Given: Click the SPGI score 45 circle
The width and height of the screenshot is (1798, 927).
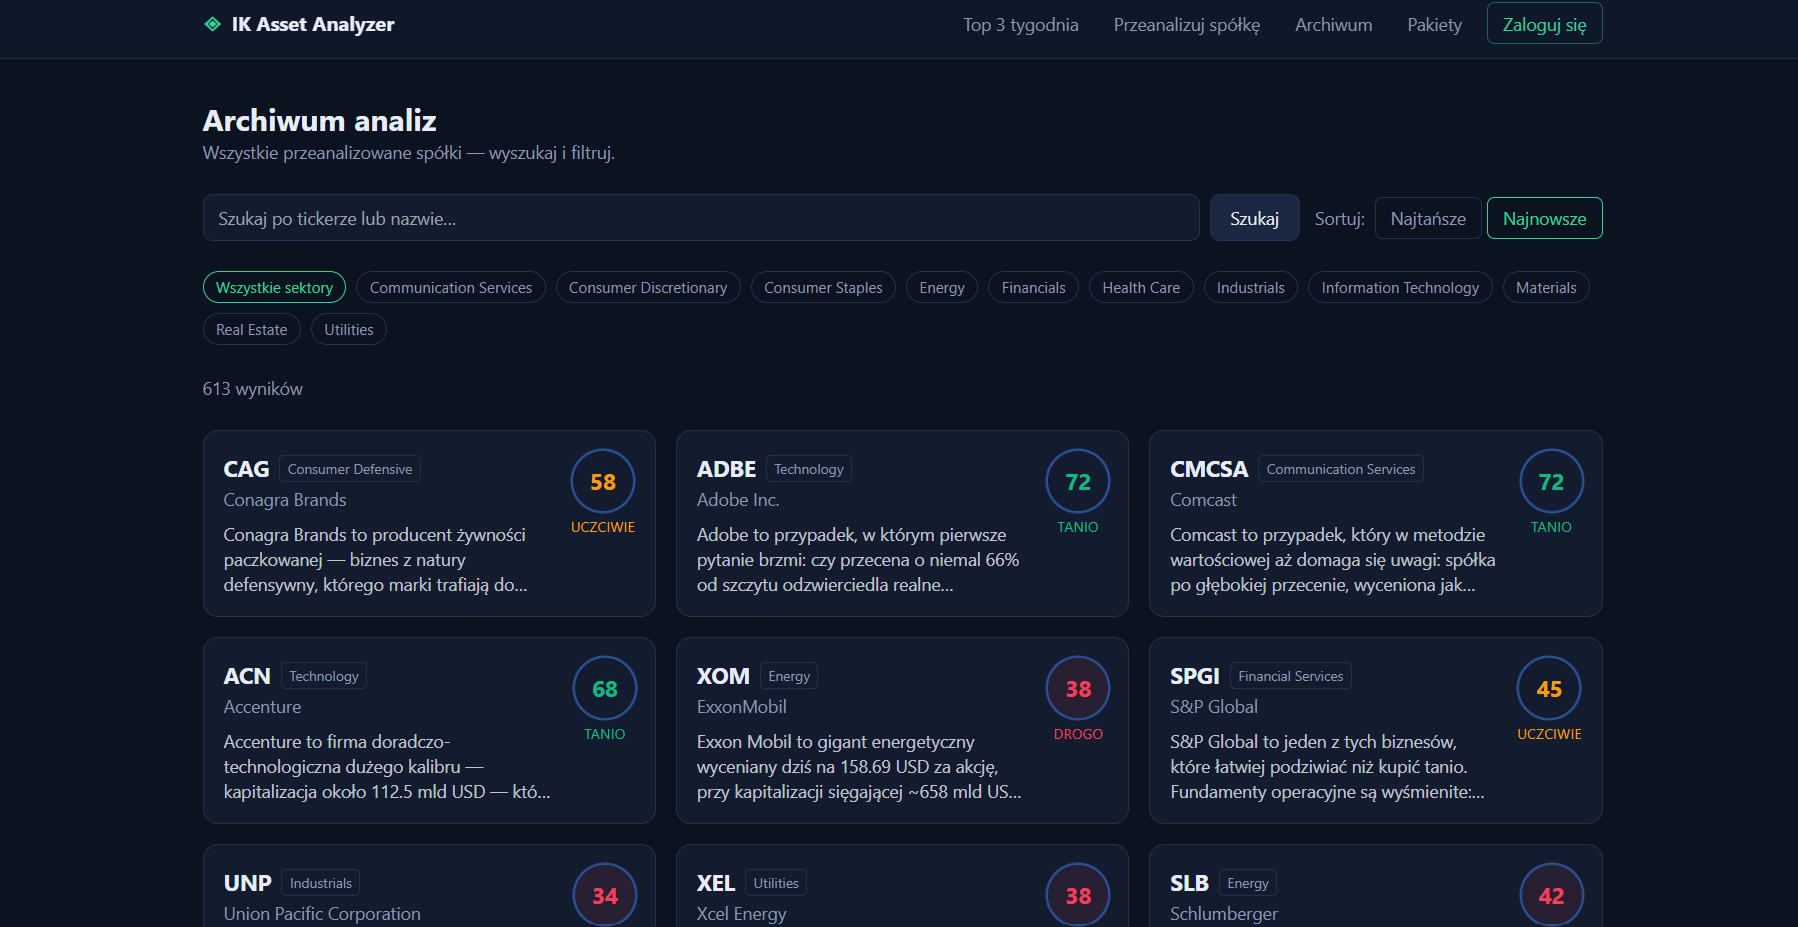Looking at the screenshot, I should pos(1549,689).
